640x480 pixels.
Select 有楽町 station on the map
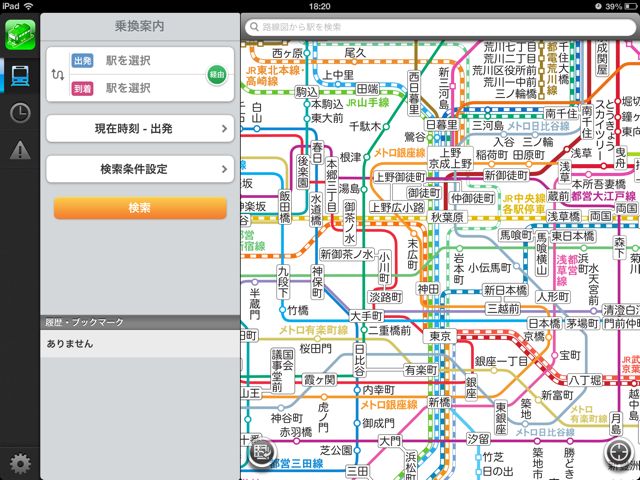[421, 370]
